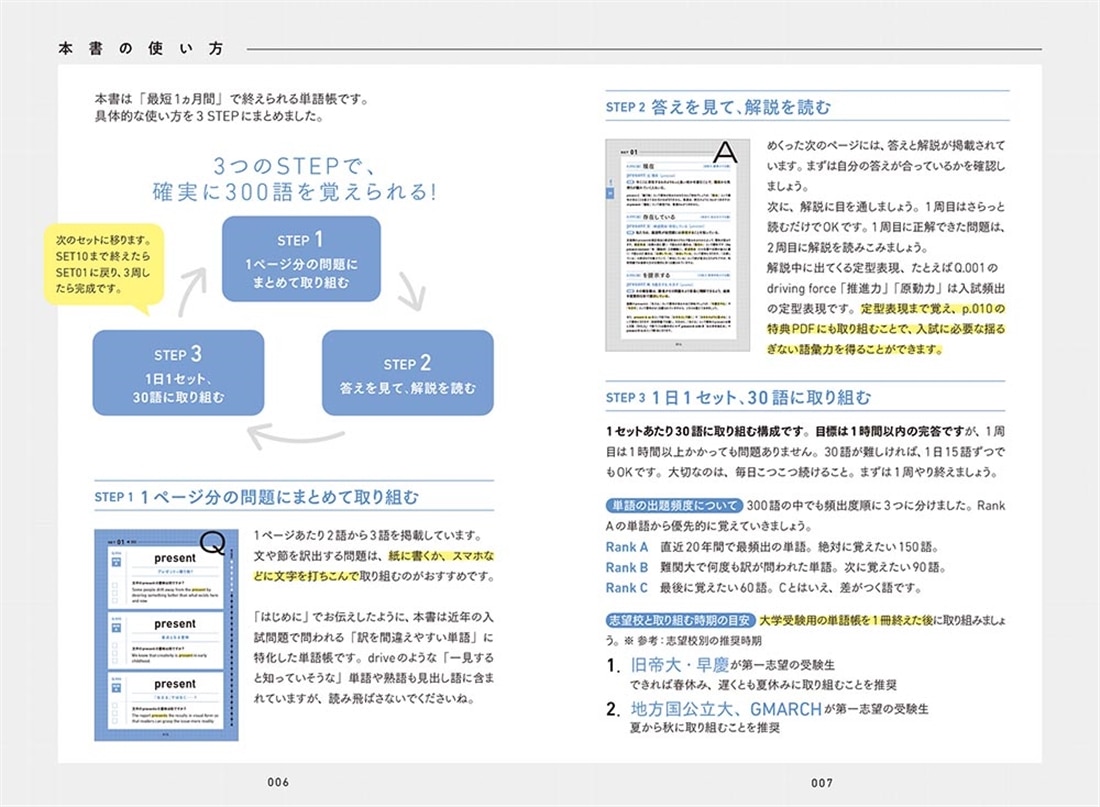This screenshot has width=1100, height=807.
Task: Click the blue text "地方国公立大、GMARCH"
Action: coord(726,709)
